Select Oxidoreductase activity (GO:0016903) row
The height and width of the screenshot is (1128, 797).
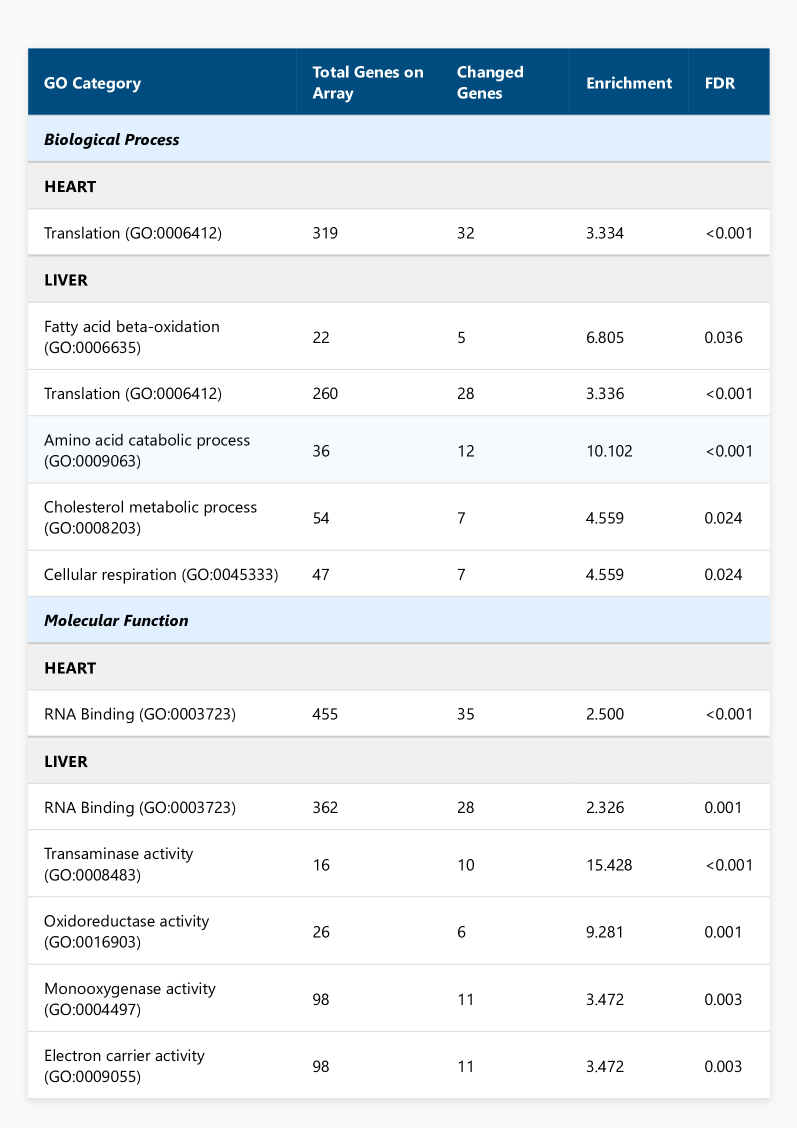(x=126, y=932)
